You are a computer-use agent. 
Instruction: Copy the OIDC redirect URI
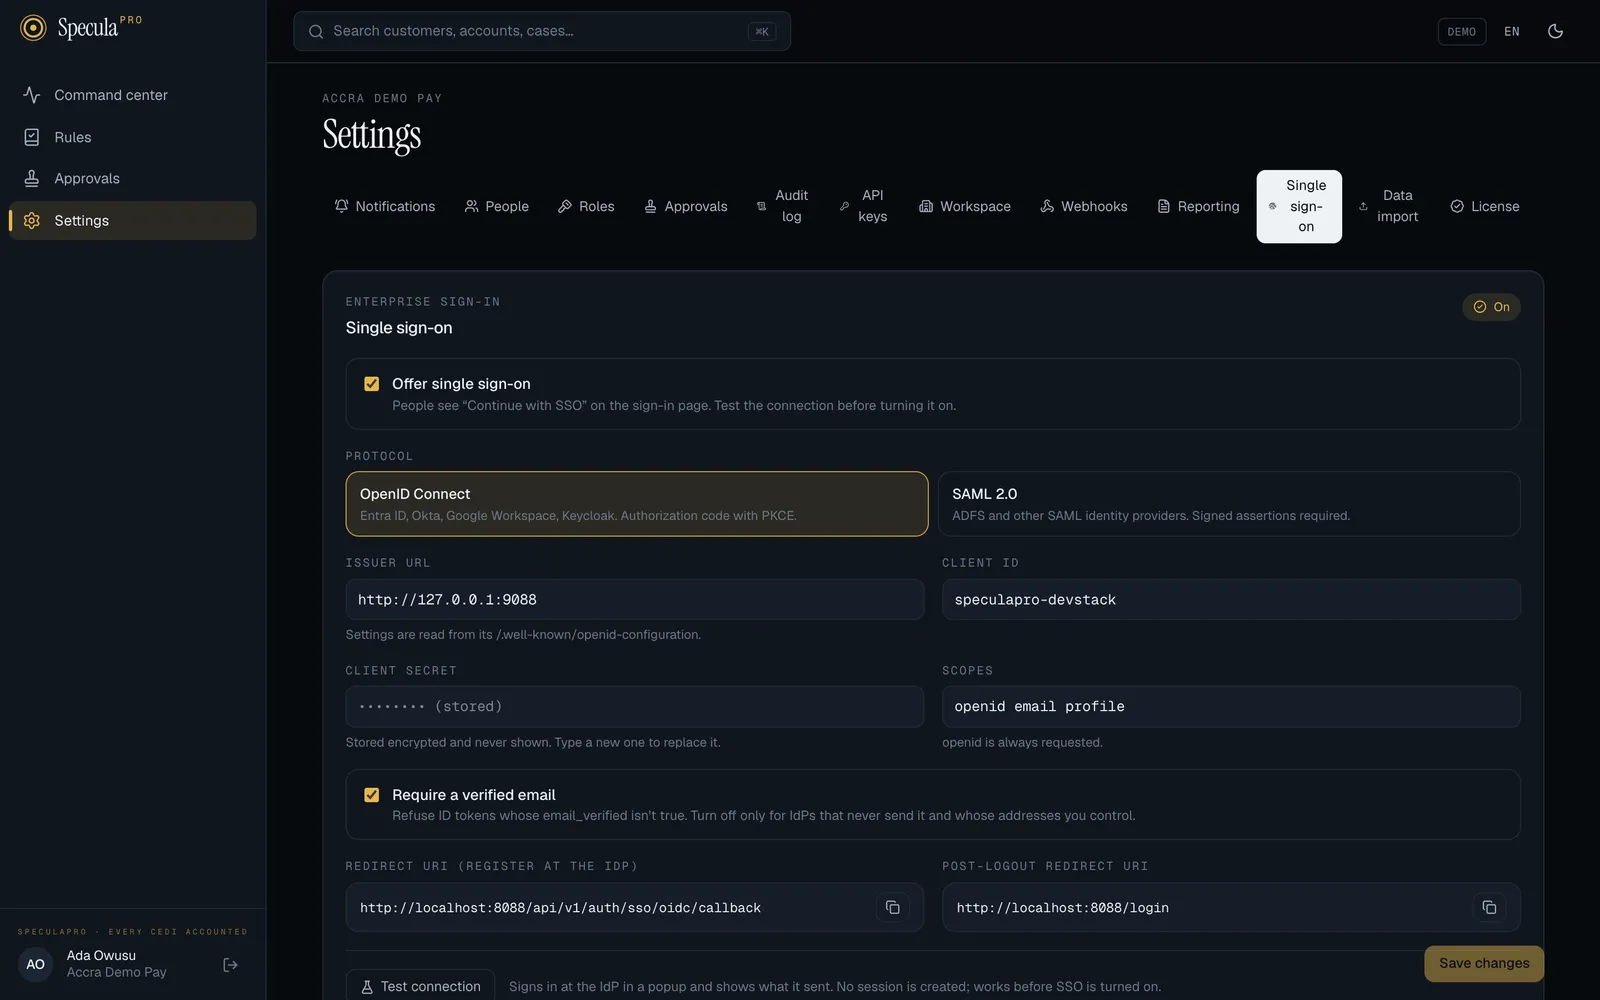click(892, 908)
